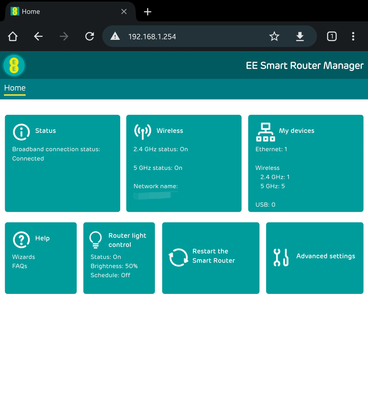
Task: Click 'USB: 0' device count
Action: point(265,205)
